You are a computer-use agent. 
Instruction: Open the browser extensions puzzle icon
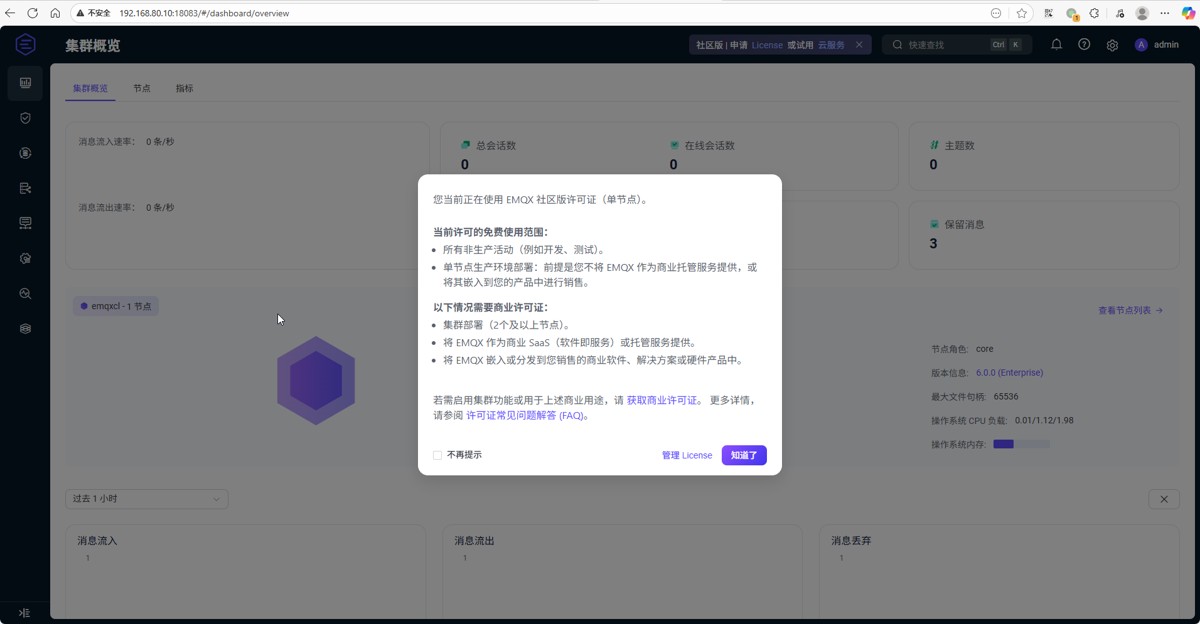pyautogui.click(x=1095, y=13)
